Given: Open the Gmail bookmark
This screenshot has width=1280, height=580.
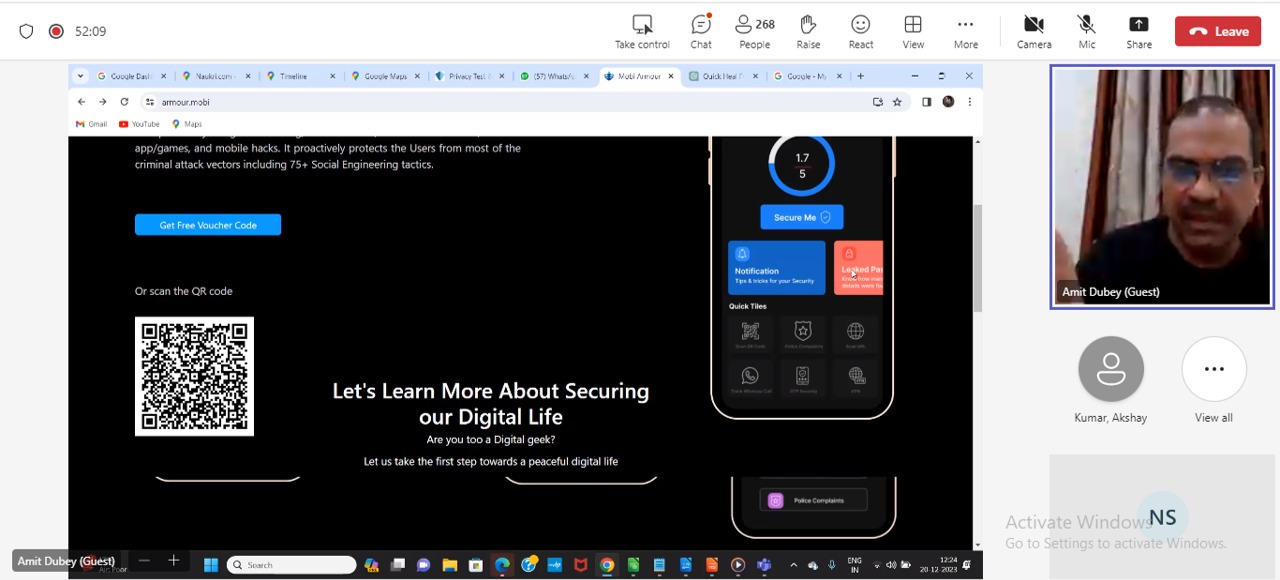Looking at the screenshot, I should click(x=91, y=124).
